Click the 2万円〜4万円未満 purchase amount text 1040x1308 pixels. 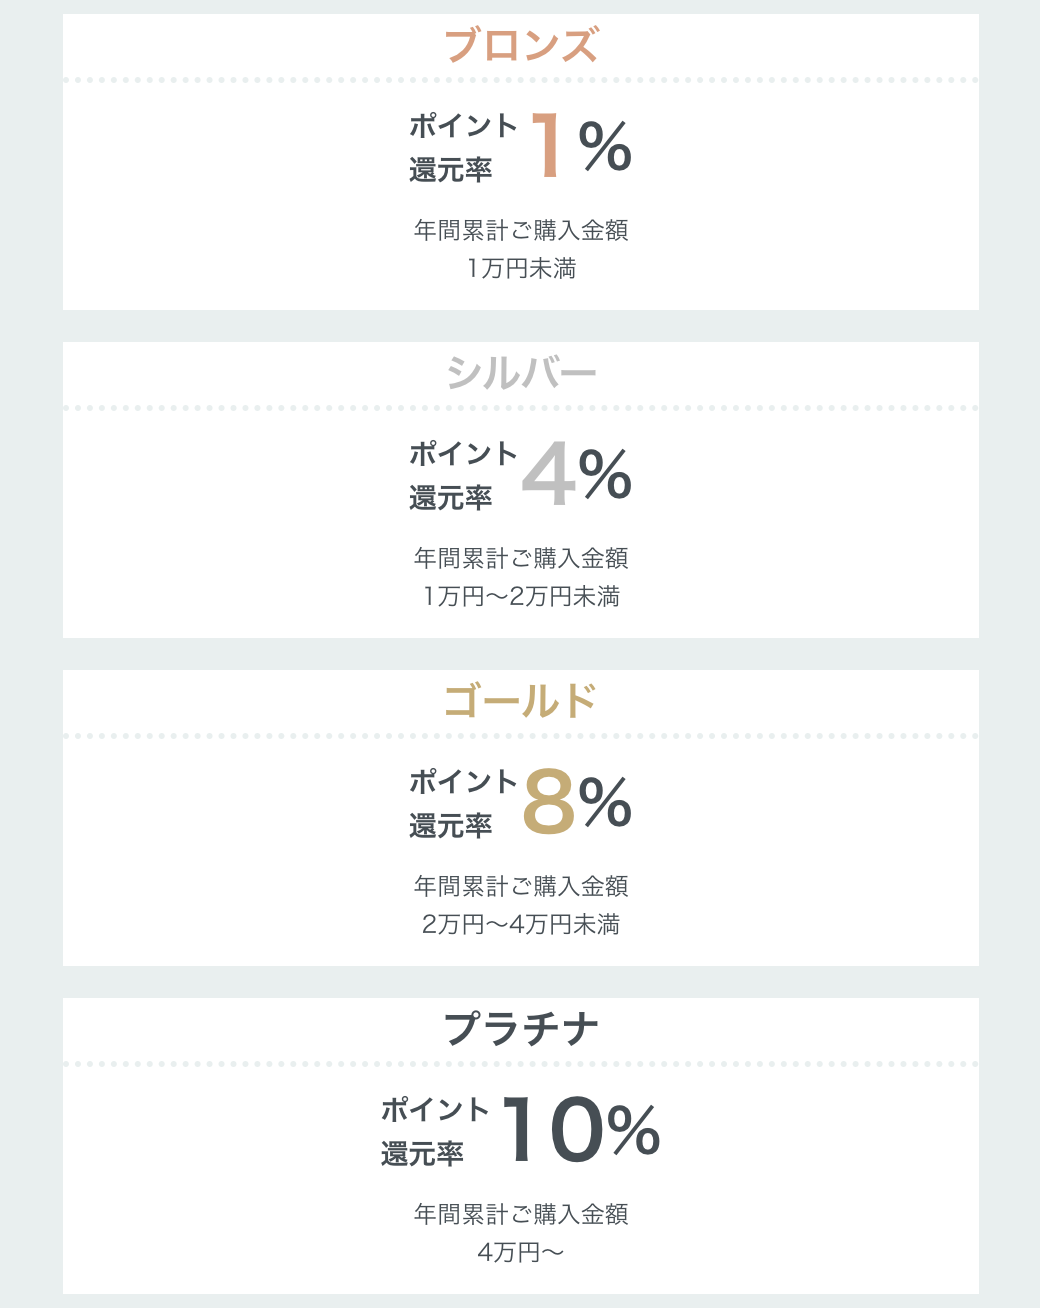pos(521,925)
